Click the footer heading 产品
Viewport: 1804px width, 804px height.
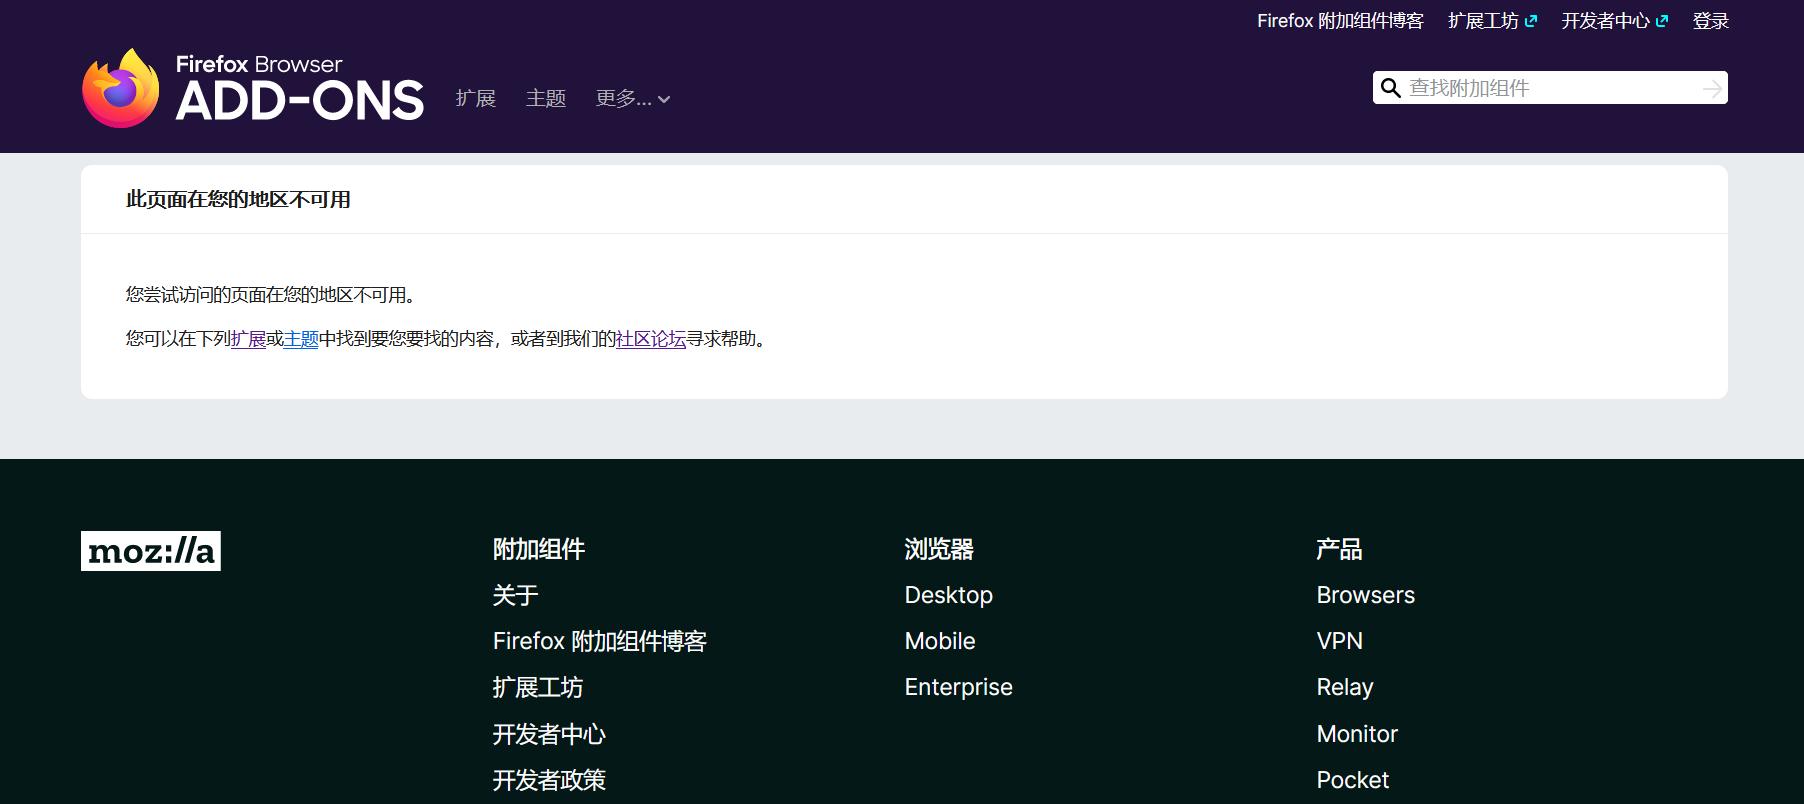point(1340,549)
